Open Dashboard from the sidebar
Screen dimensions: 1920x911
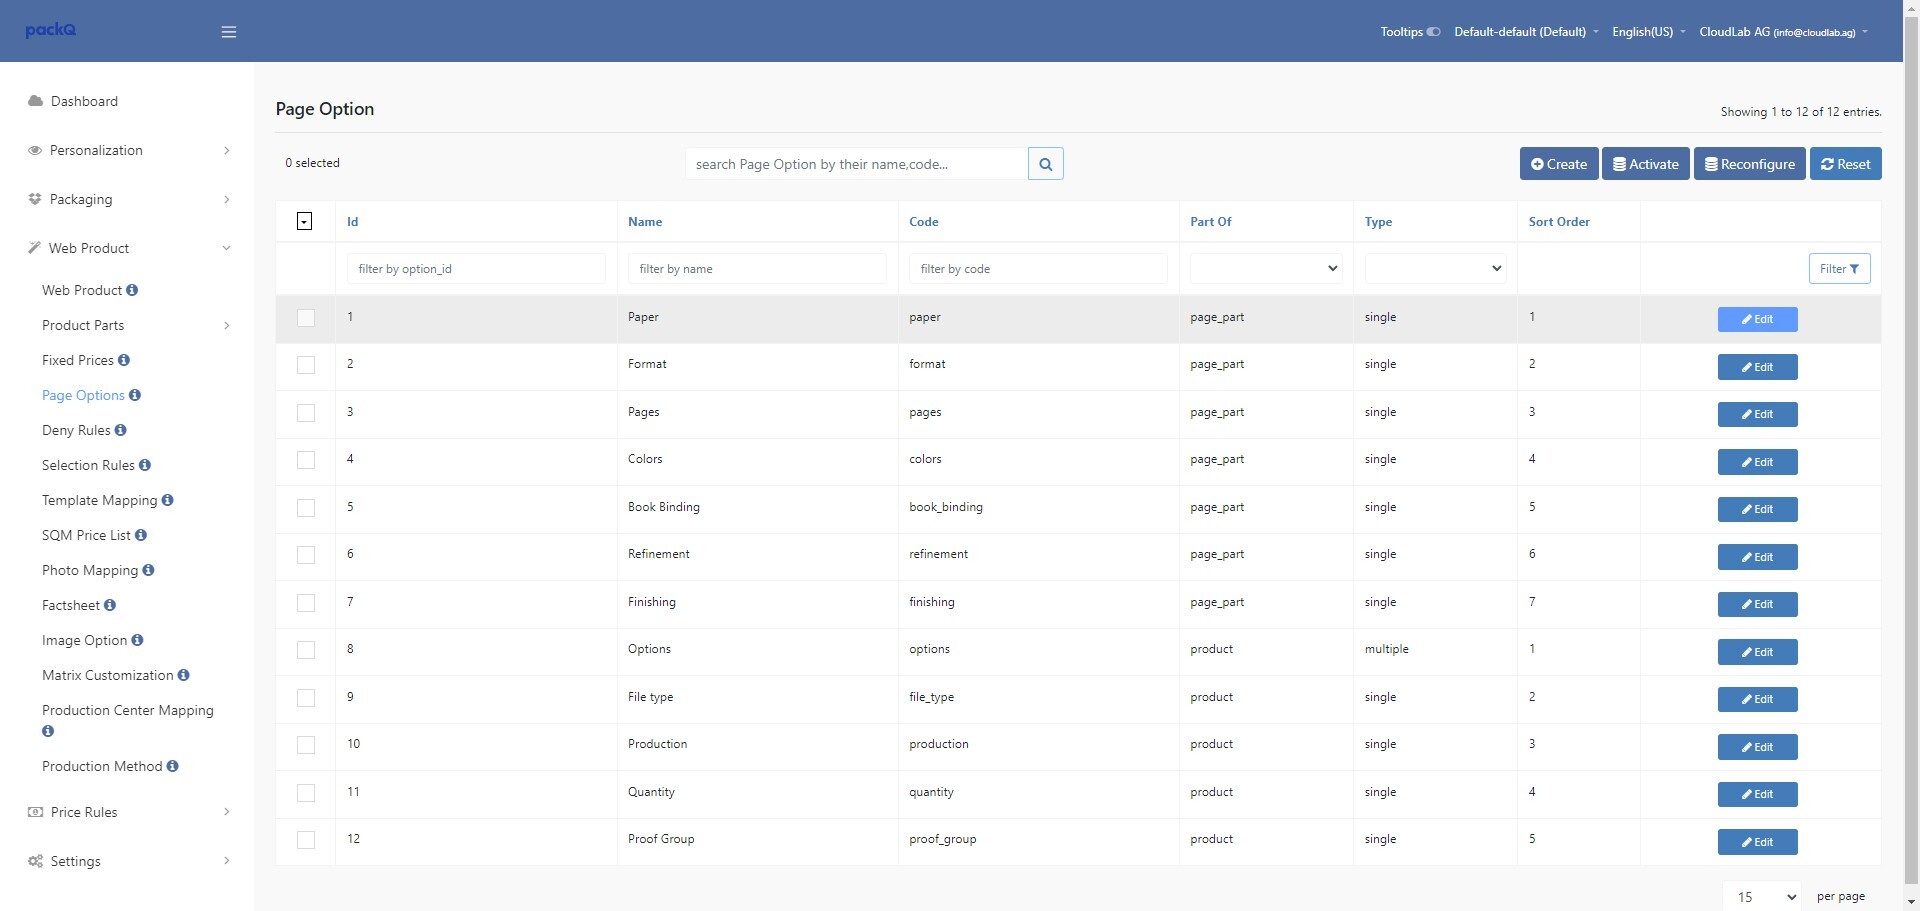(x=84, y=101)
